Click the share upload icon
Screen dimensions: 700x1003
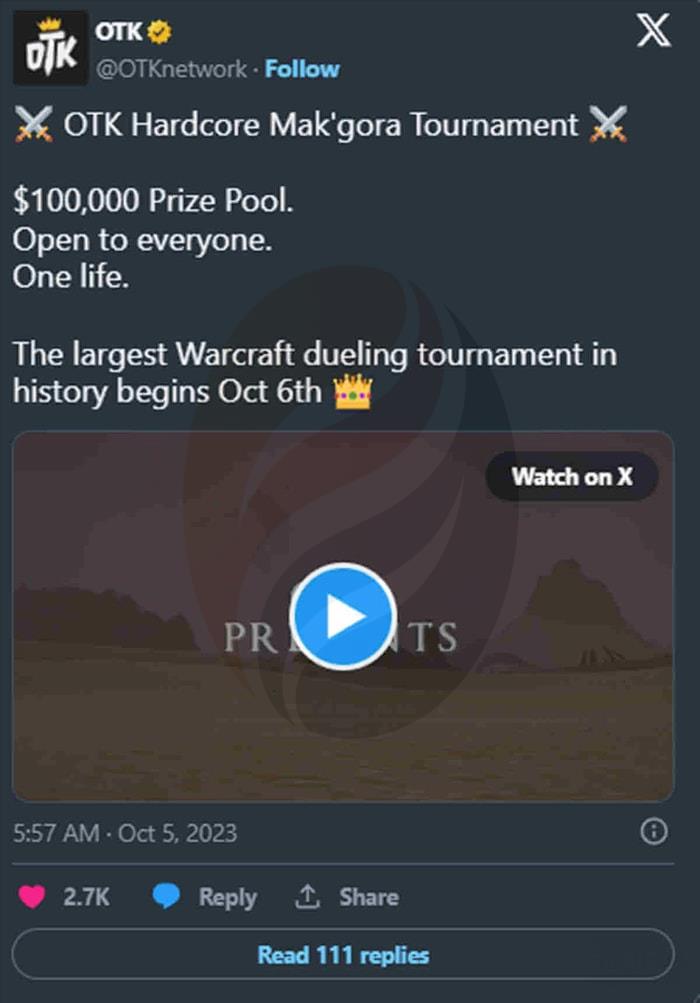(x=307, y=896)
